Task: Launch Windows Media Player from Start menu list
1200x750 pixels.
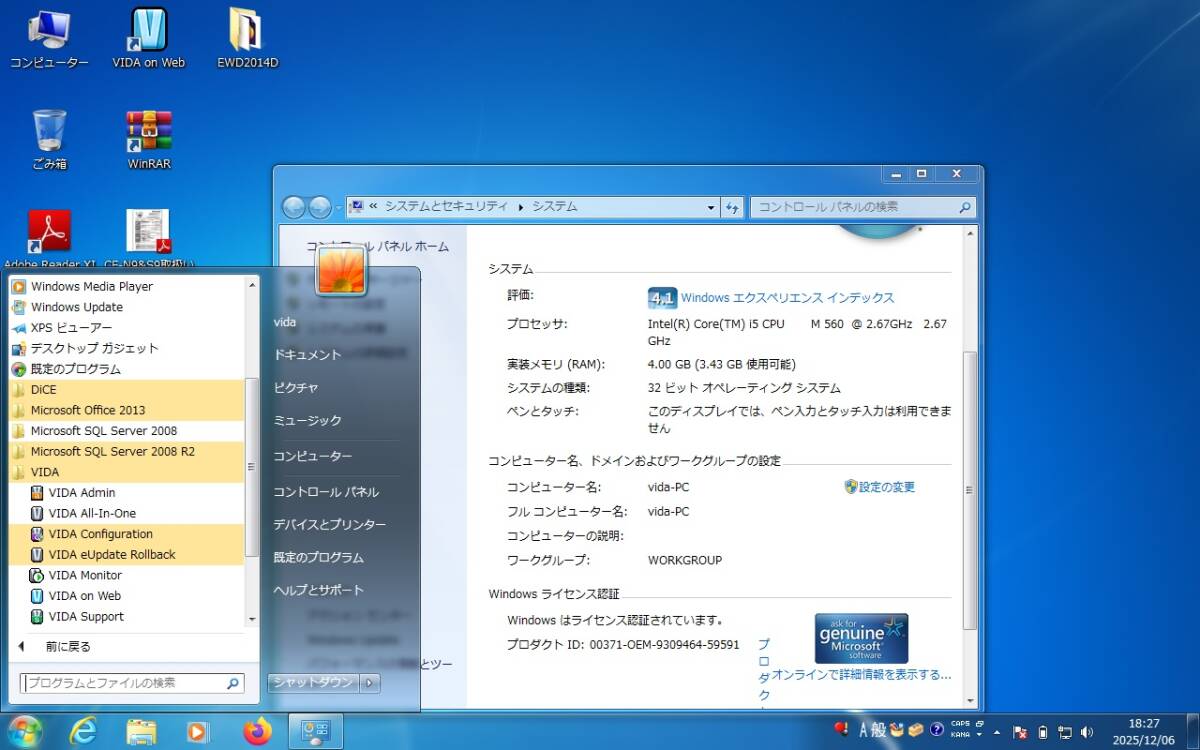Action: pos(127,286)
